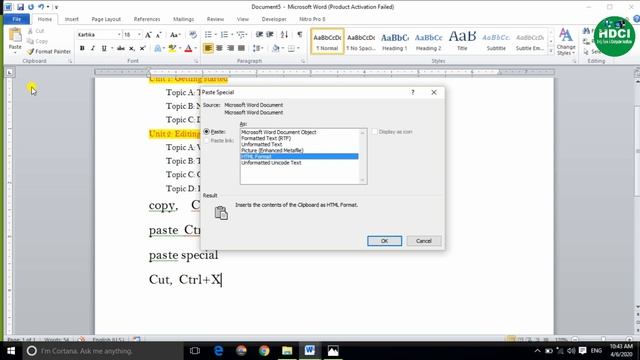Click the Shrink Font icon
The height and width of the screenshot is (360, 640).
click(158, 35)
